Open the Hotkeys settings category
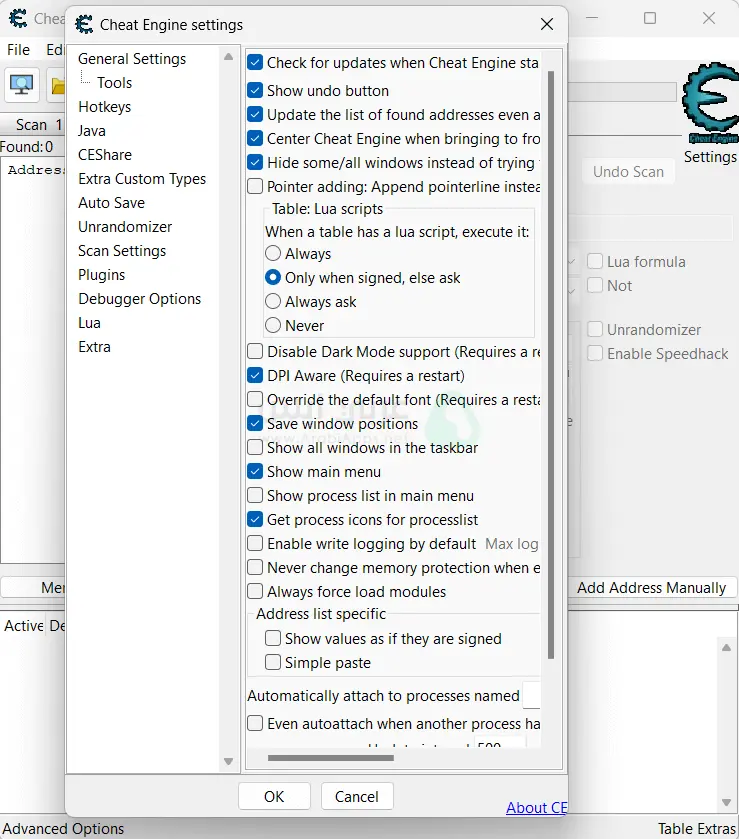 coord(104,107)
